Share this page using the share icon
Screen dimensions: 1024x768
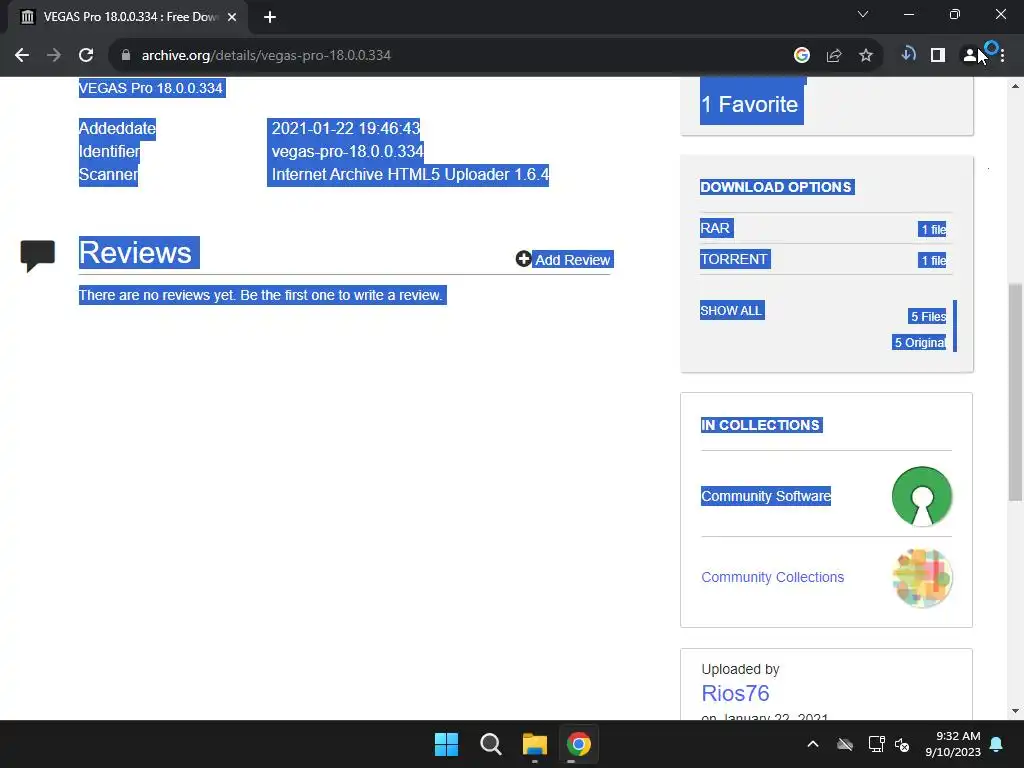click(x=834, y=56)
